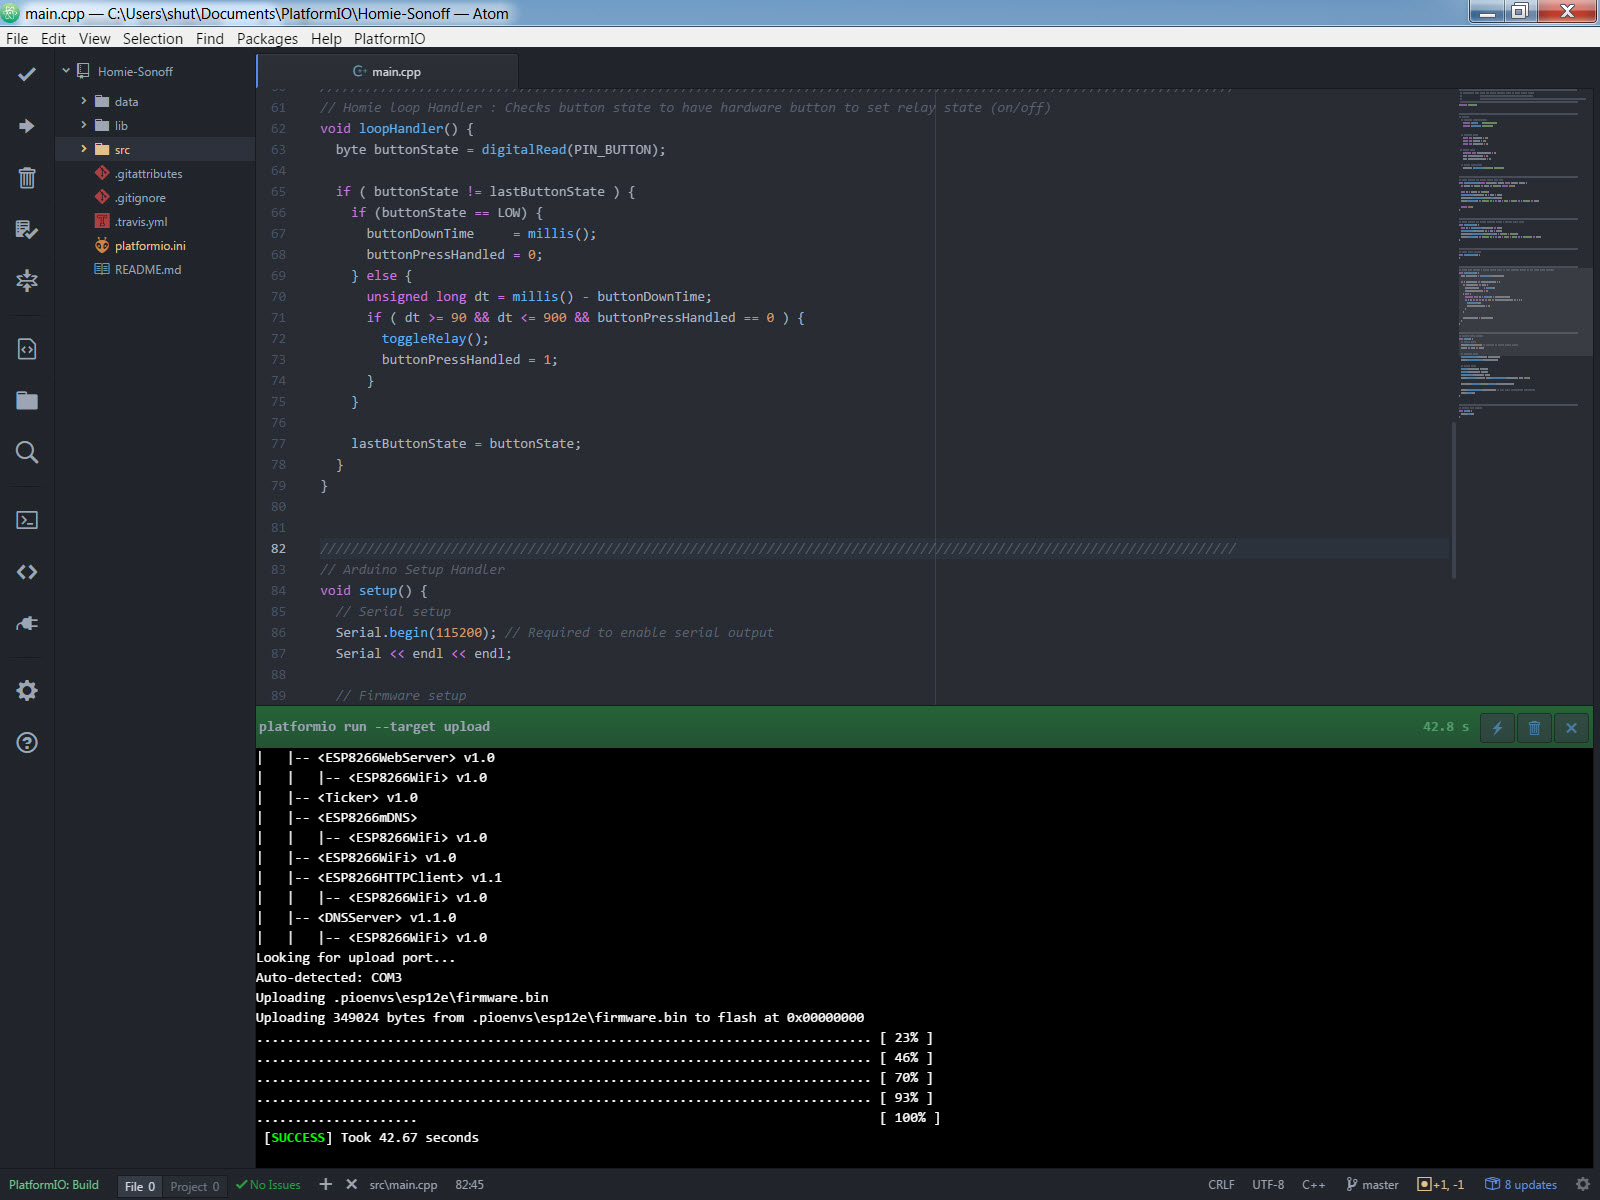1600x1200 pixels.
Task: Open the Packages menu
Action: click(267, 38)
